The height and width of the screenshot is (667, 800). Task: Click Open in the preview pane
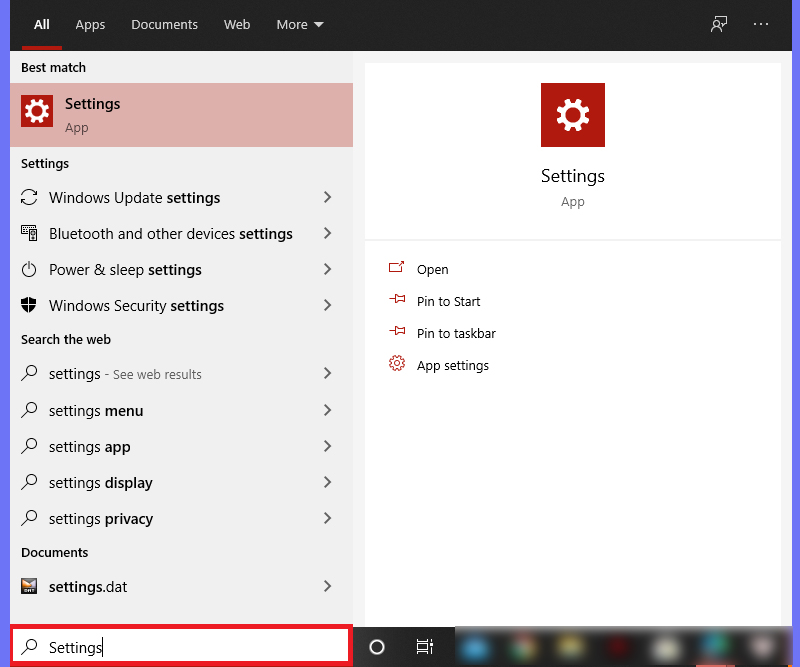pos(433,269)
